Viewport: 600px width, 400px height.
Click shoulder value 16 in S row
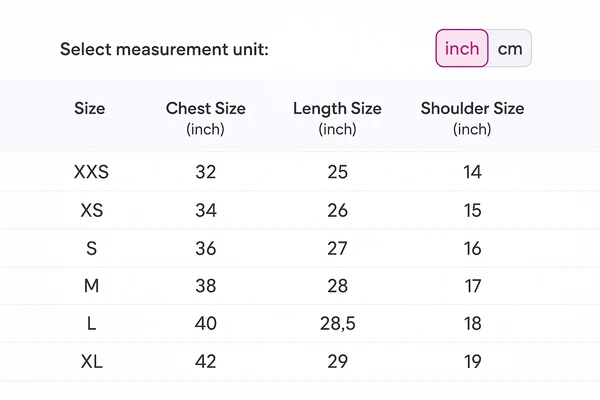pyautogui.click(x=473, y=248)
